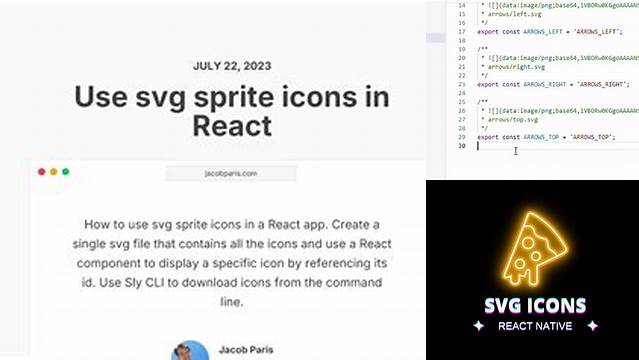Click the jacobparis.com address bar
The width and height of the screenshot is (639, 360).
point(231,173)
